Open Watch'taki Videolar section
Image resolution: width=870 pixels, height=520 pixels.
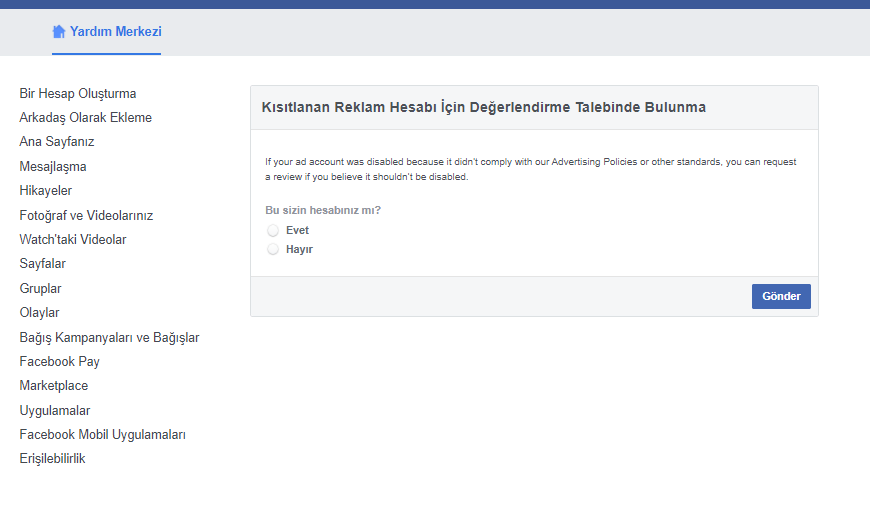coord(73,240)
